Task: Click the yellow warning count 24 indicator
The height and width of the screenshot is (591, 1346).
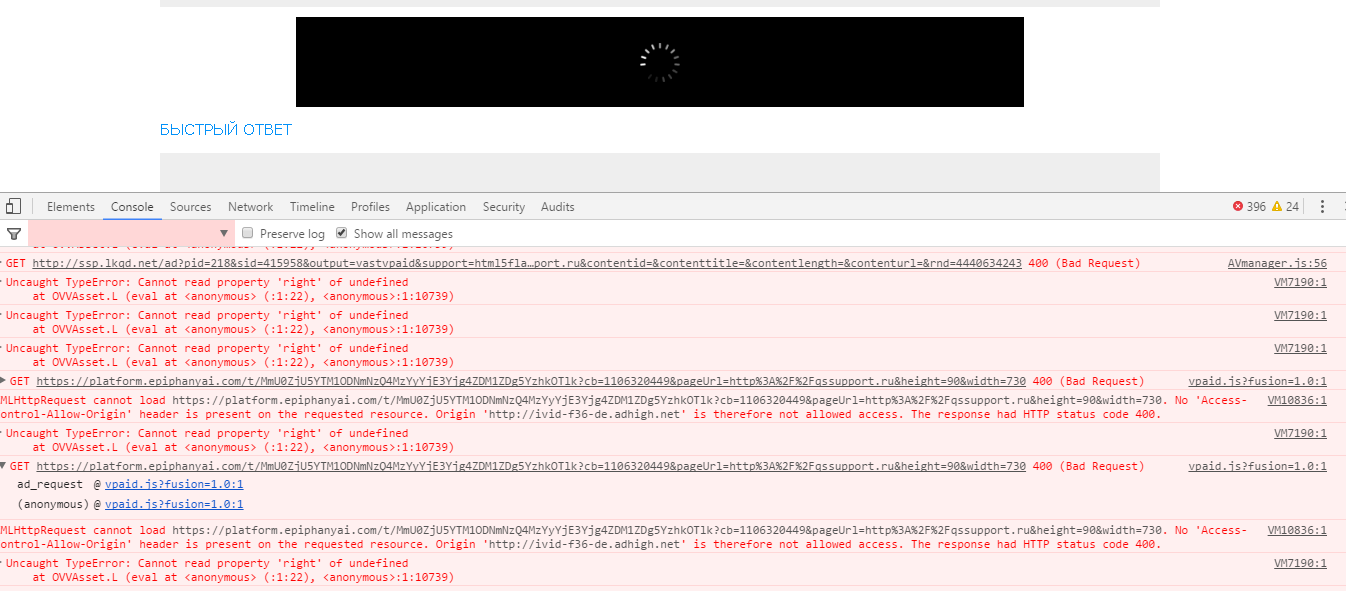Action: [1285, 207]
